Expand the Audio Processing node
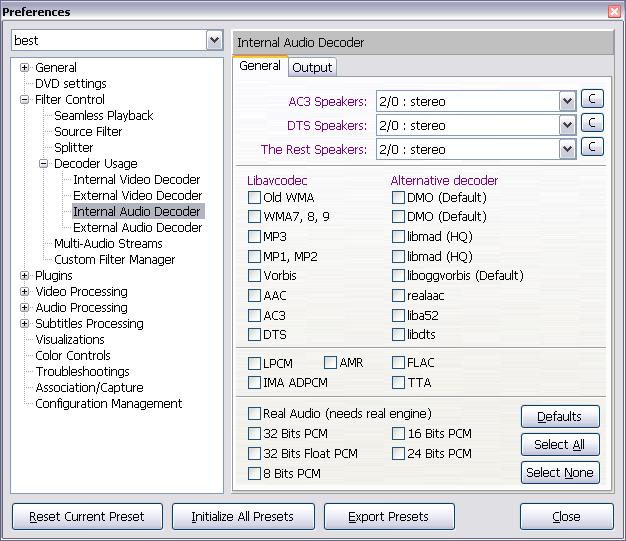The width and height of the screenshot is (626, 541). 25,308
